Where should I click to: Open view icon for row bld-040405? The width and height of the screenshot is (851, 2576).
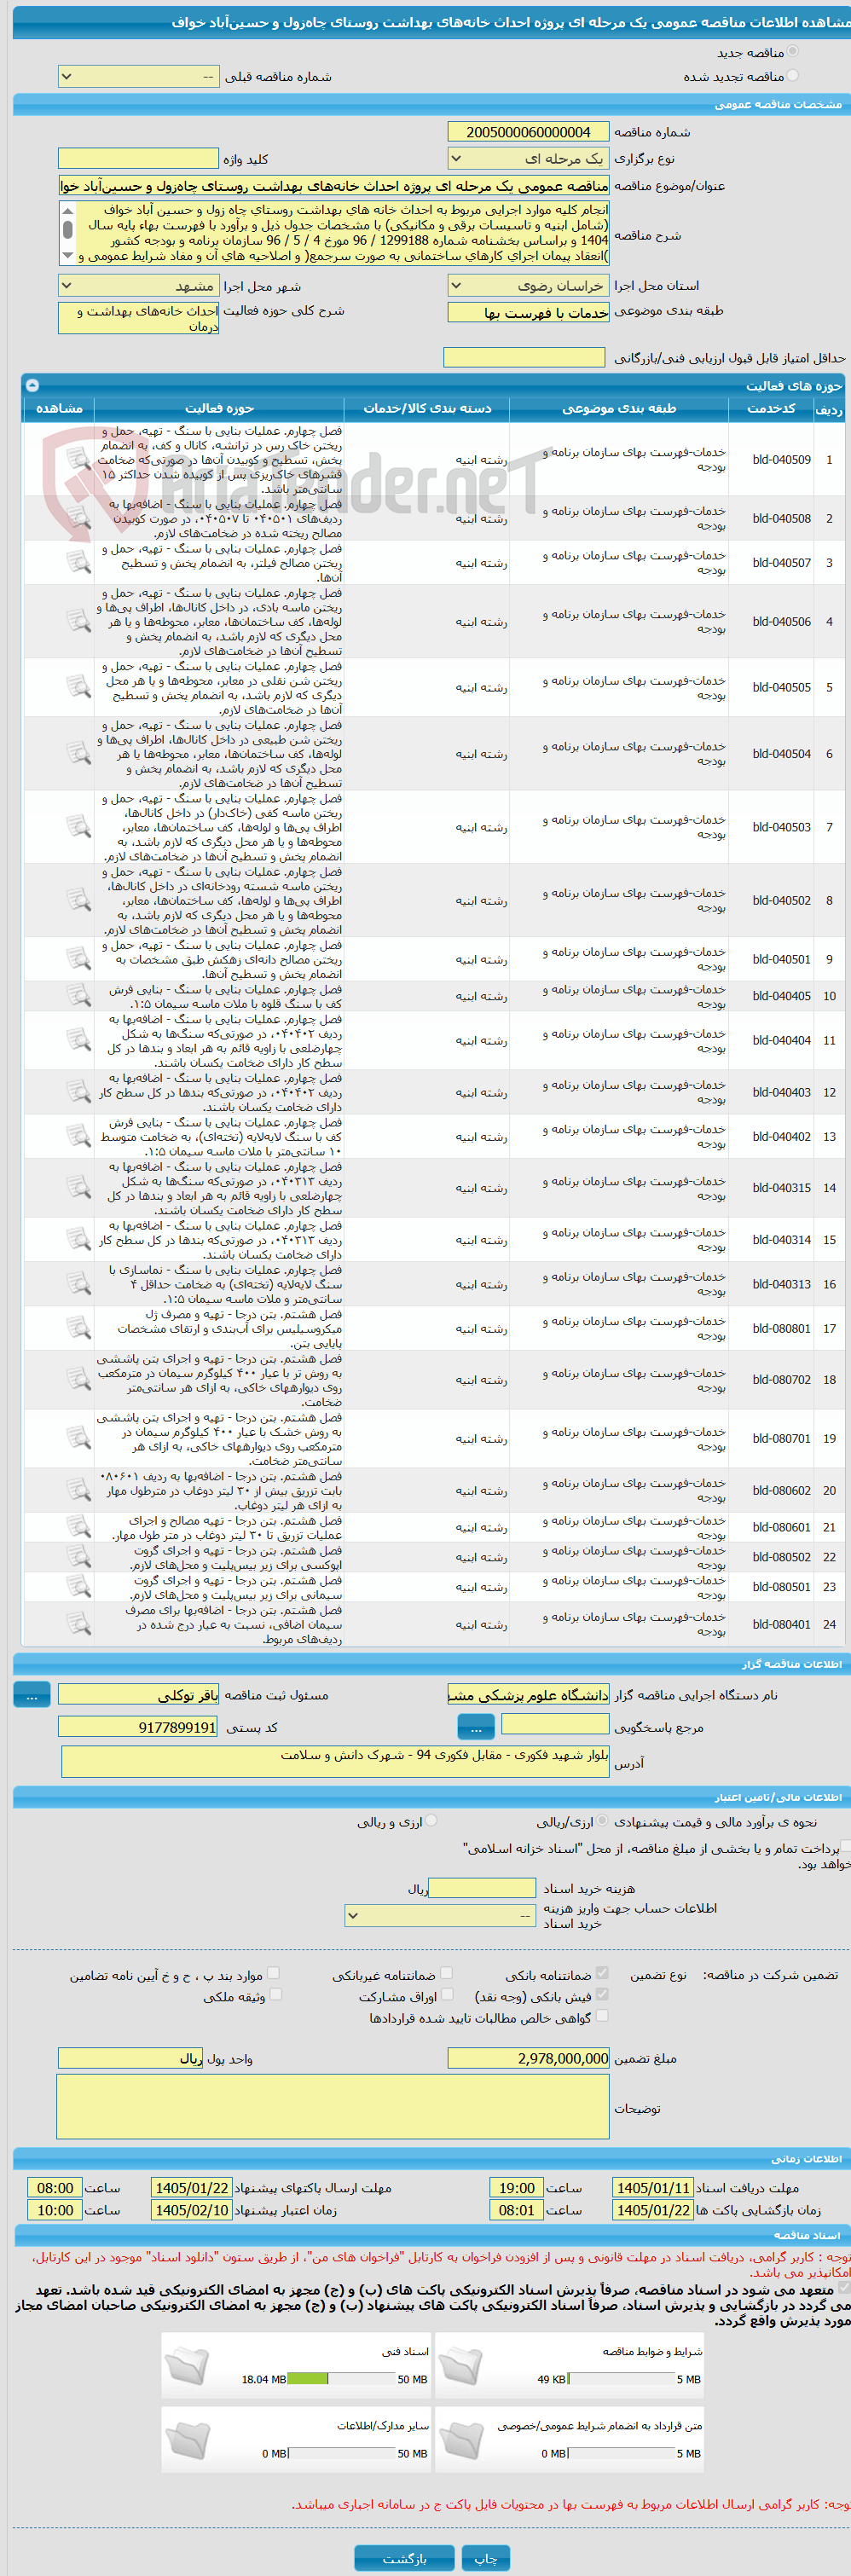(78, 996)
